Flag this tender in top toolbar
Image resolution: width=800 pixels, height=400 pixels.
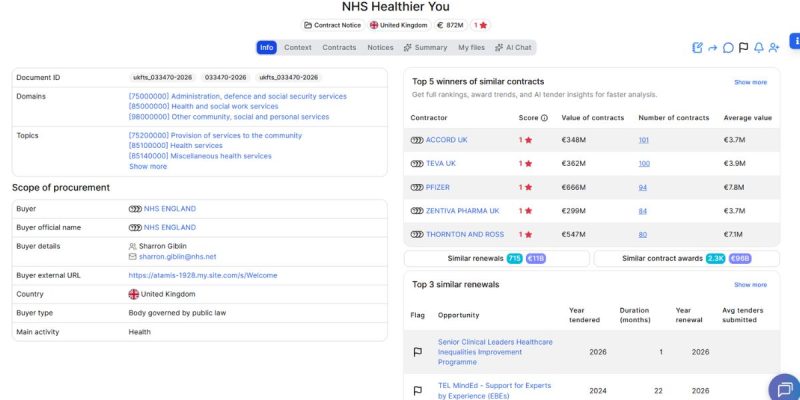tap(743, 47)
